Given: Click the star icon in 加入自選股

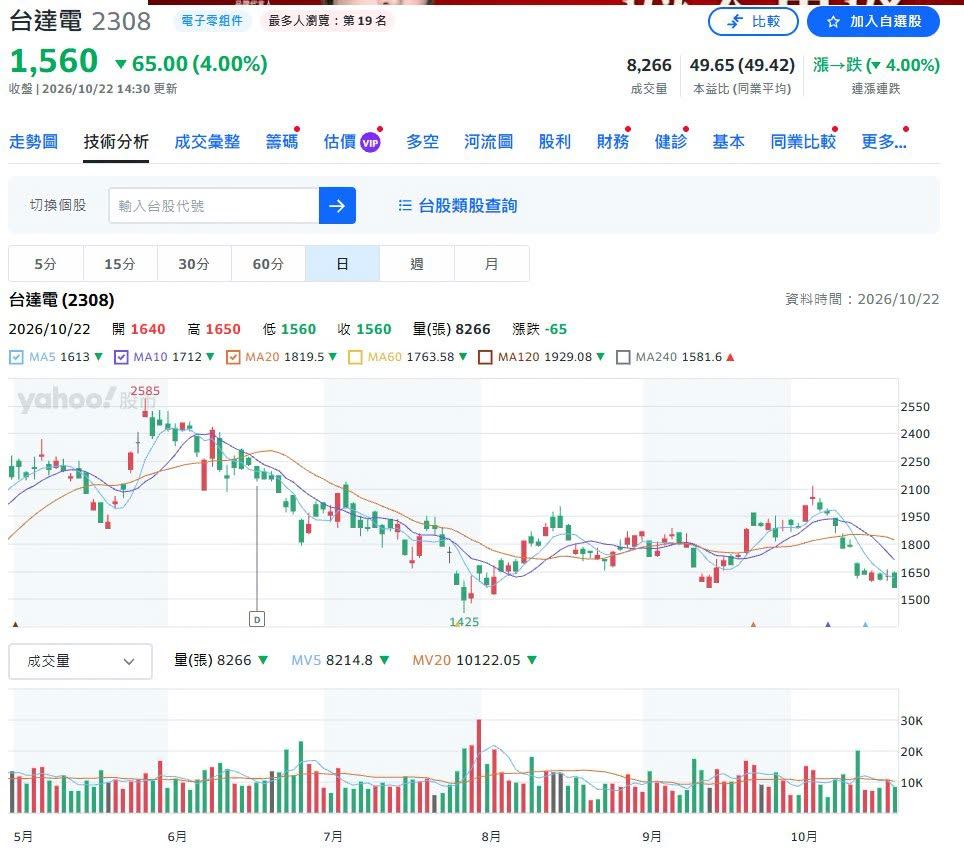Looking at the screenshot, I should (x=833, y=22).
